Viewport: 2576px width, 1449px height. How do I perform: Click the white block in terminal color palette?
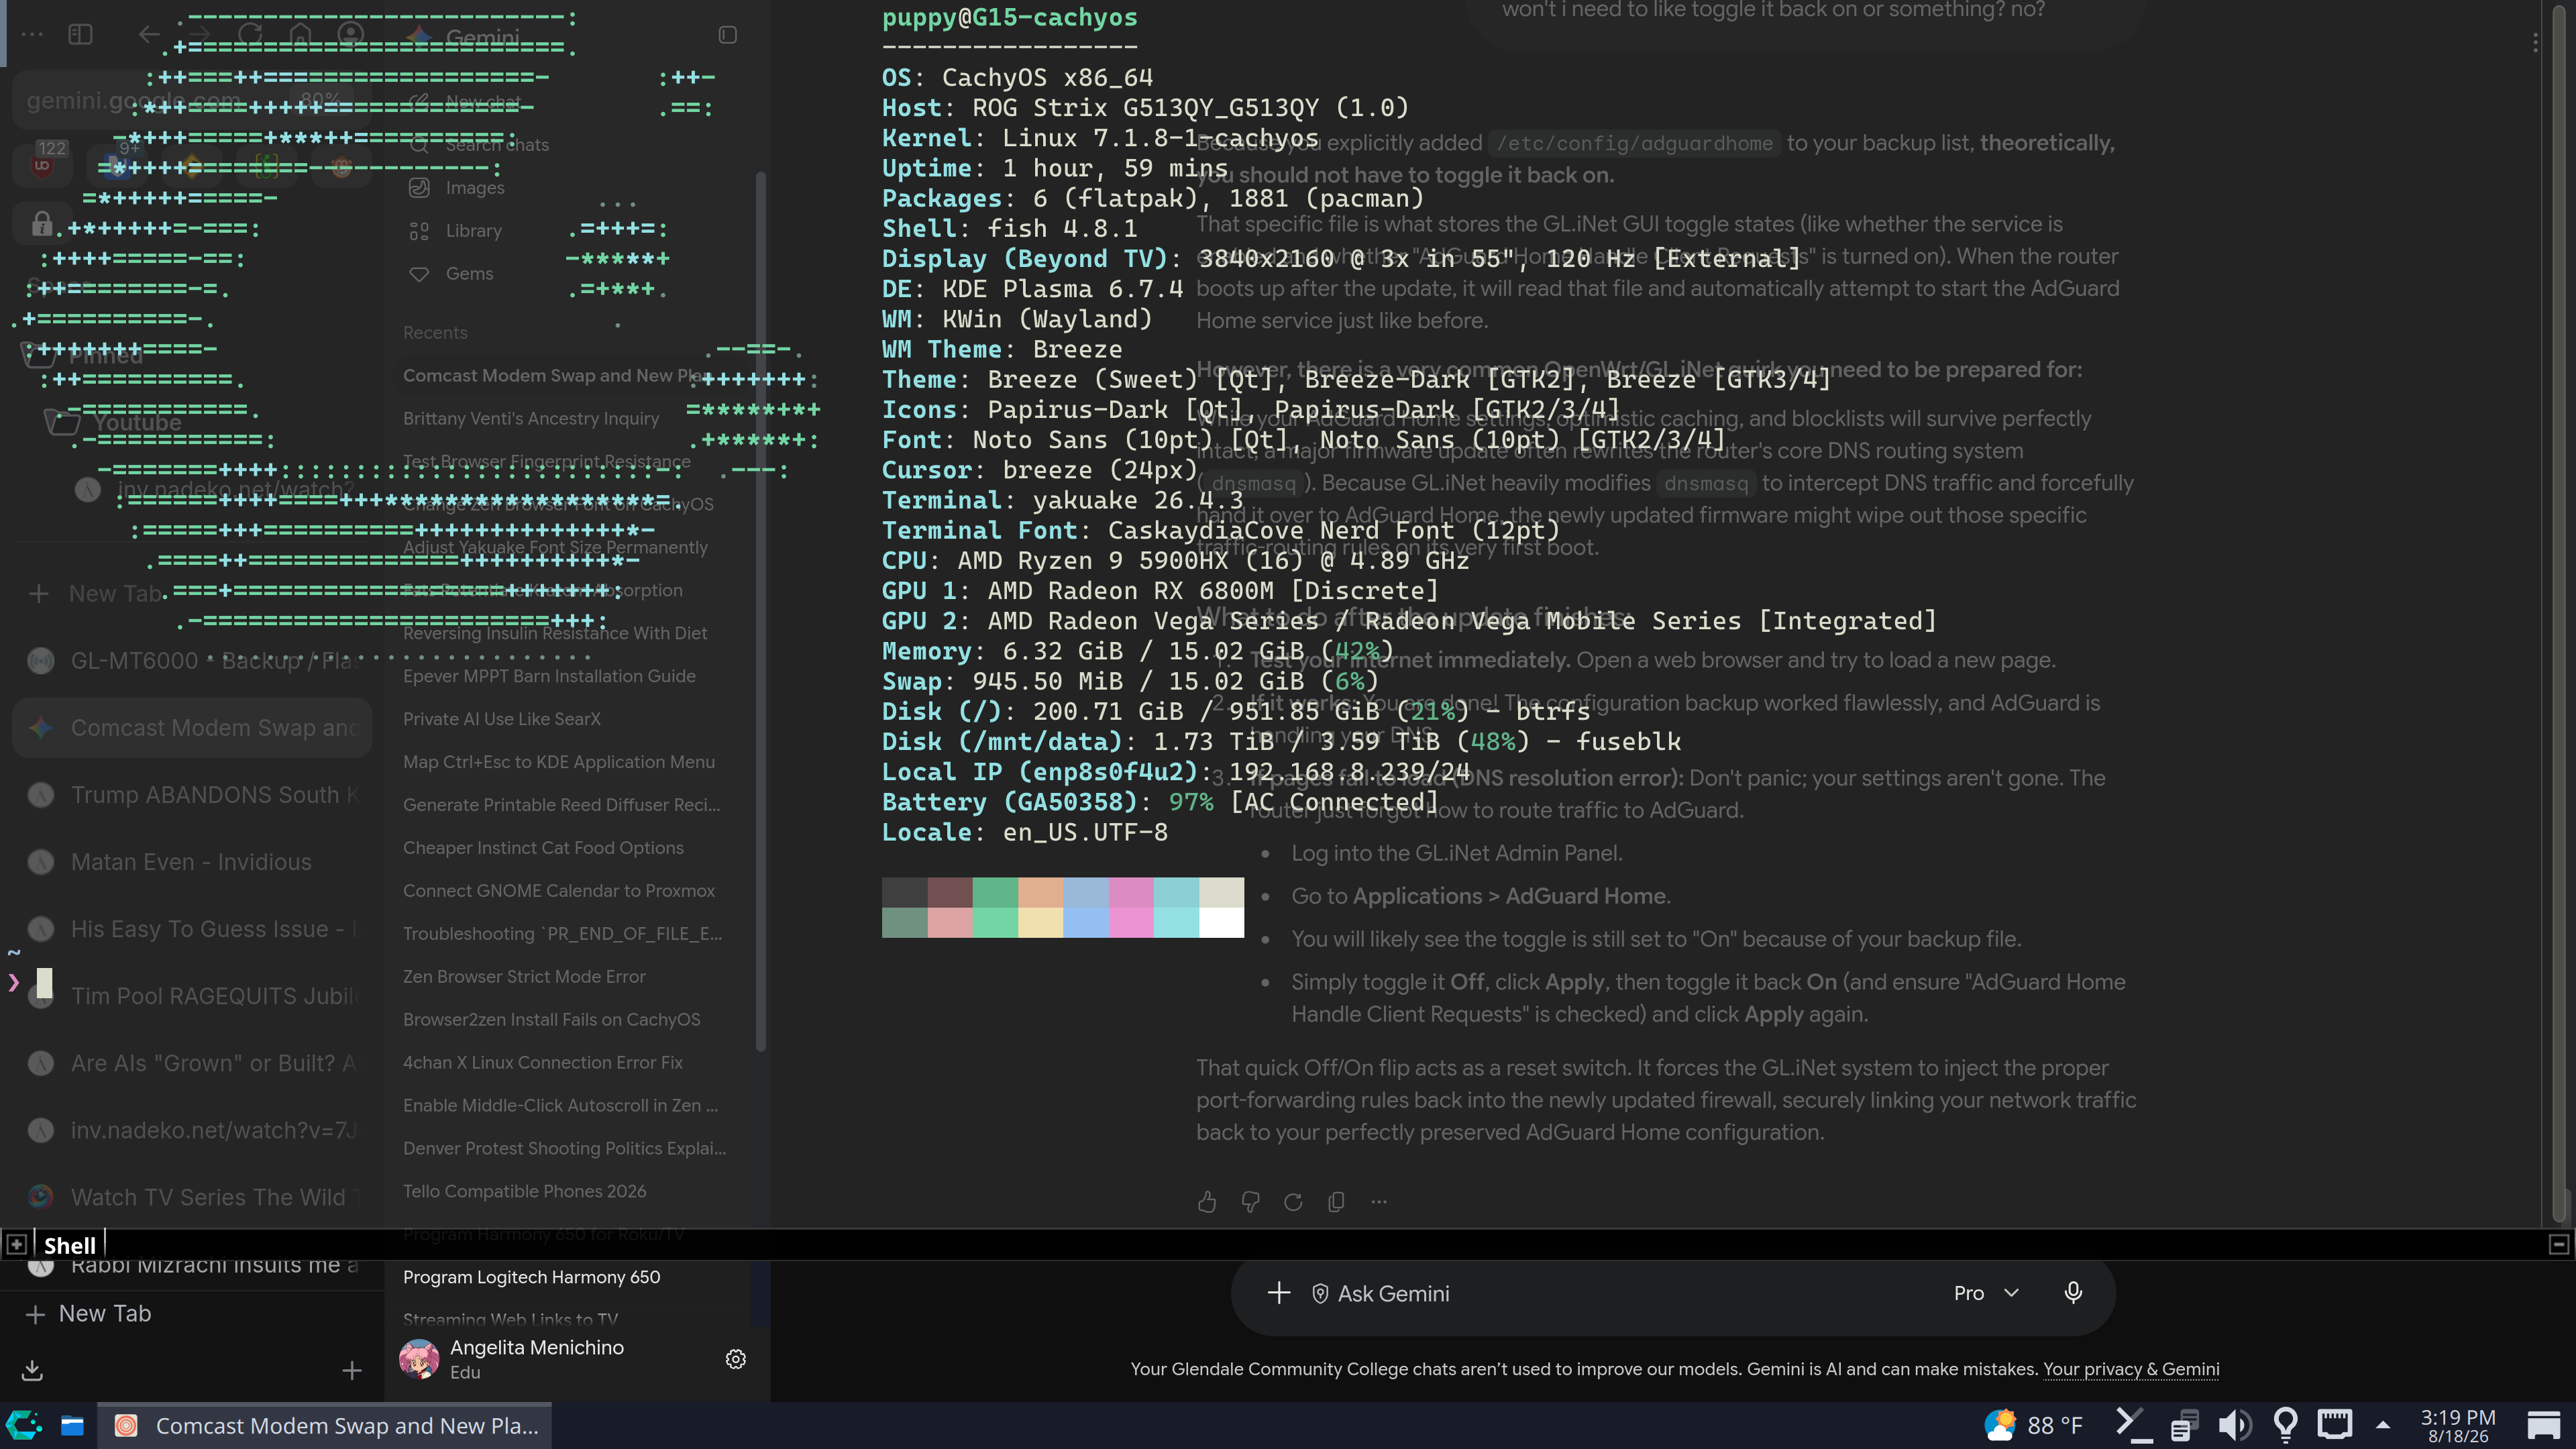point(1221,922)
